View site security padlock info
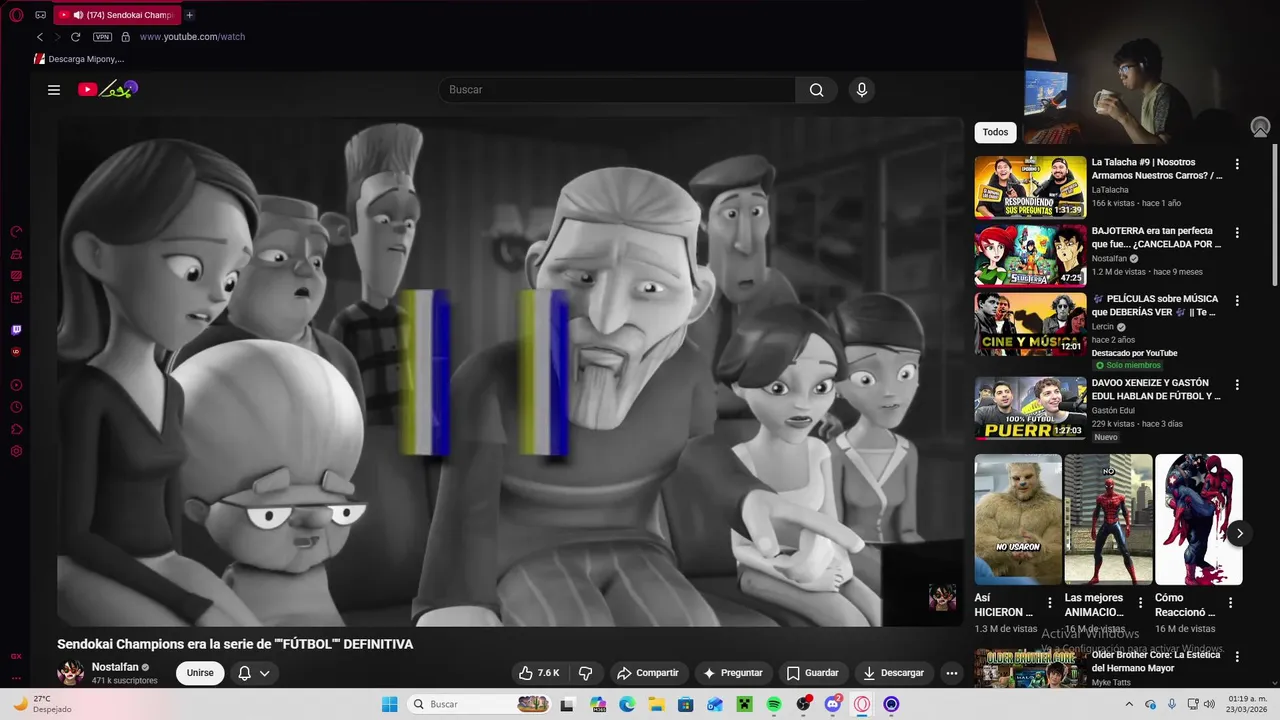The width and height of the screenshot is (1280, 720). [125, 37]
